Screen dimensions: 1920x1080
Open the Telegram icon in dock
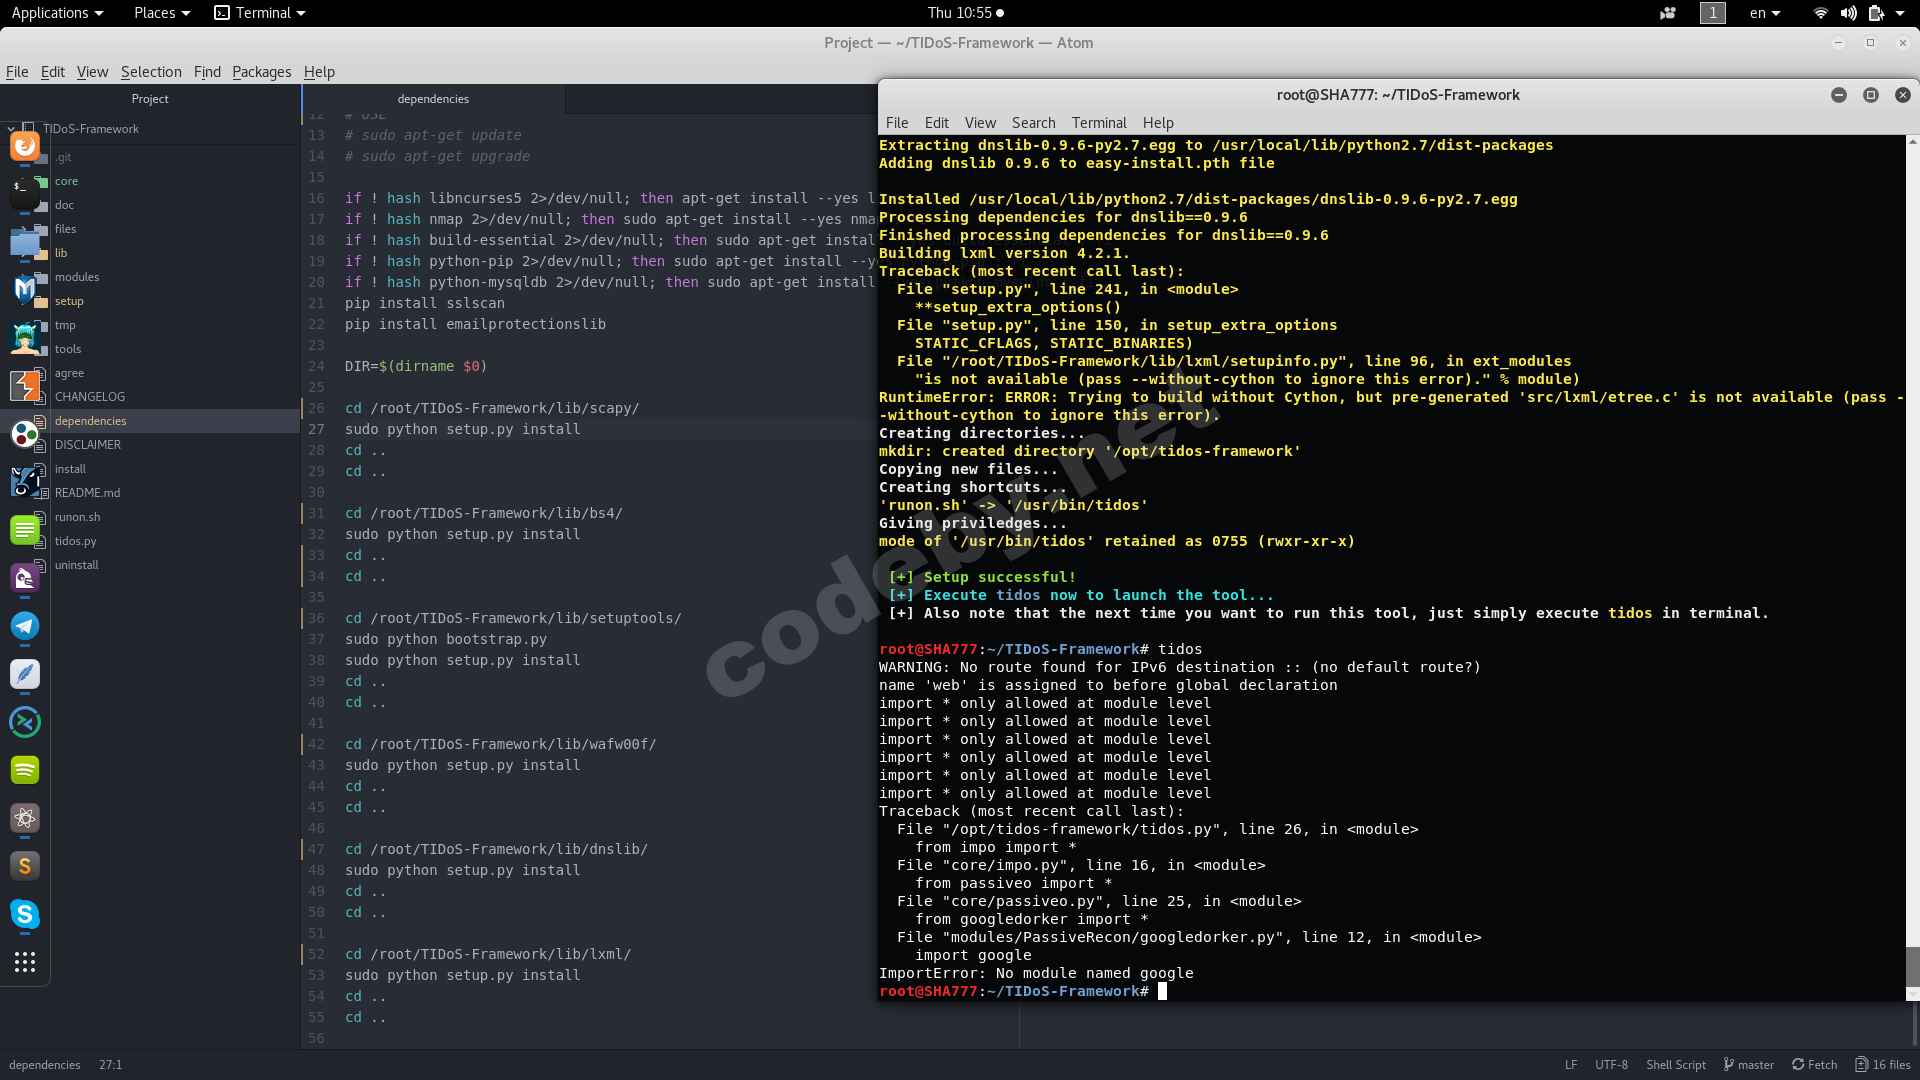pyautogui.click(x=25, y=626)
